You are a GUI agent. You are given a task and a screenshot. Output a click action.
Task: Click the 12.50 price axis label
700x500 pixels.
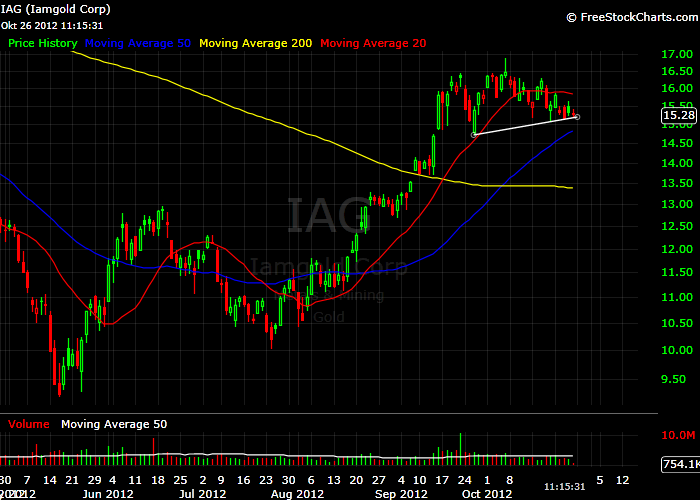(x=677, y=226)
